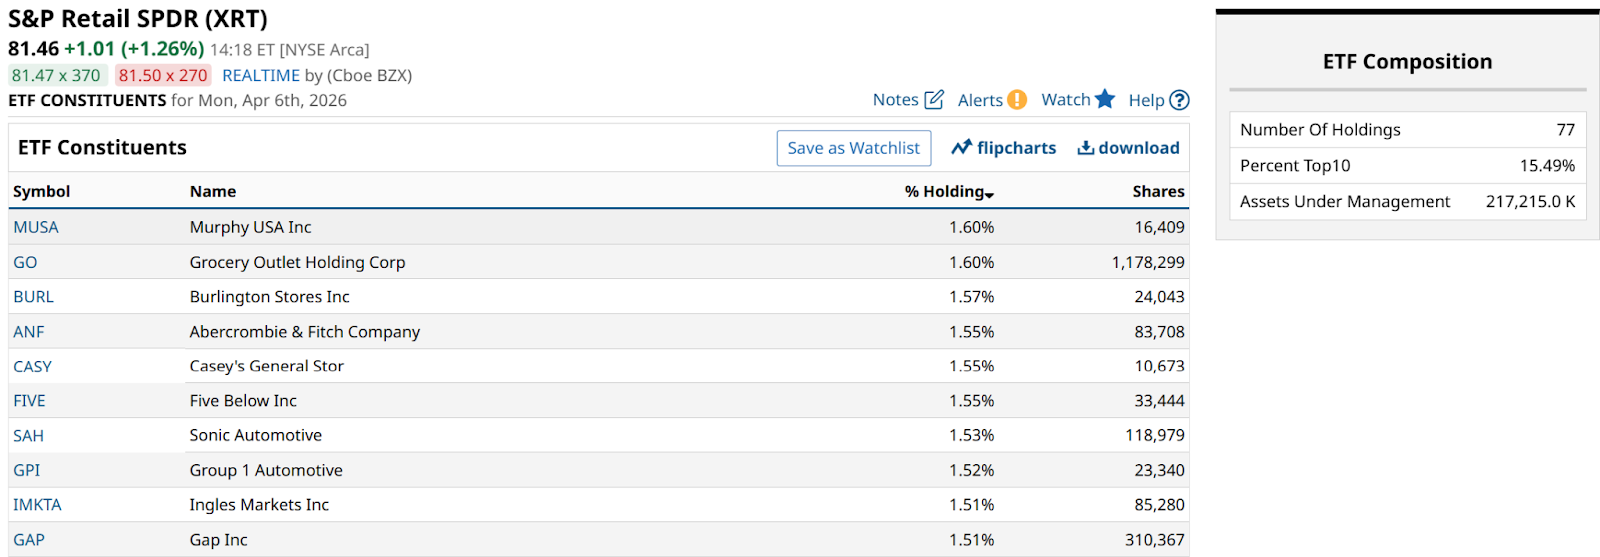Open the GO ticker link
The width and height of the screenshot is (1600, 557).
tap(25, 262)
